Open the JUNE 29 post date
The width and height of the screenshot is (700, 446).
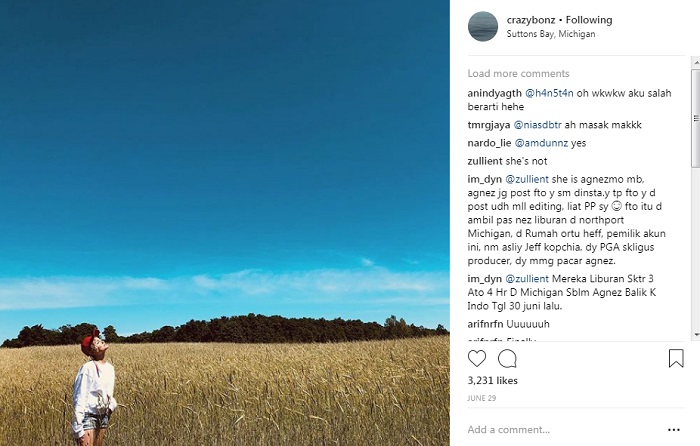click(482, 398)
